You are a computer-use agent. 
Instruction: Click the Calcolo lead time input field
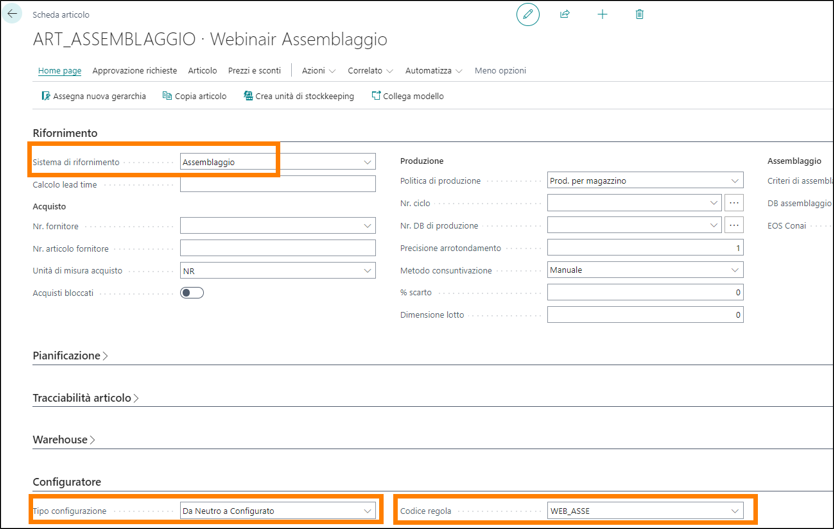point(277,184)
